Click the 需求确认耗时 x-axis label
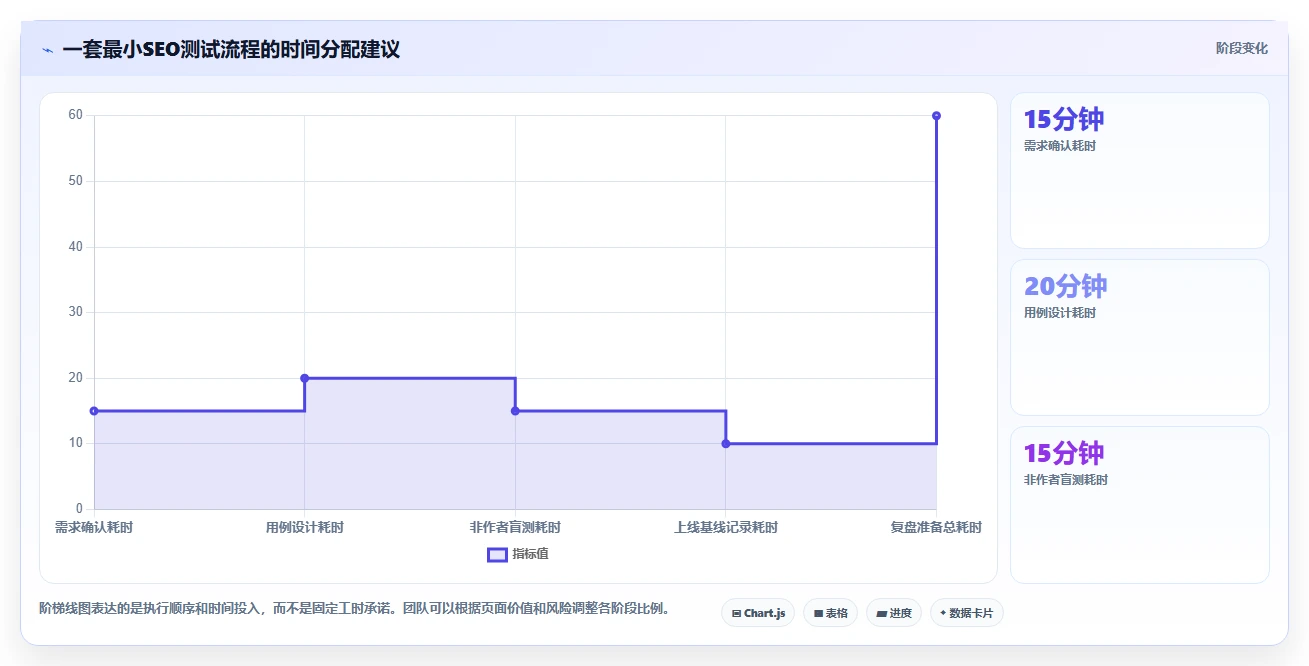 94,527
